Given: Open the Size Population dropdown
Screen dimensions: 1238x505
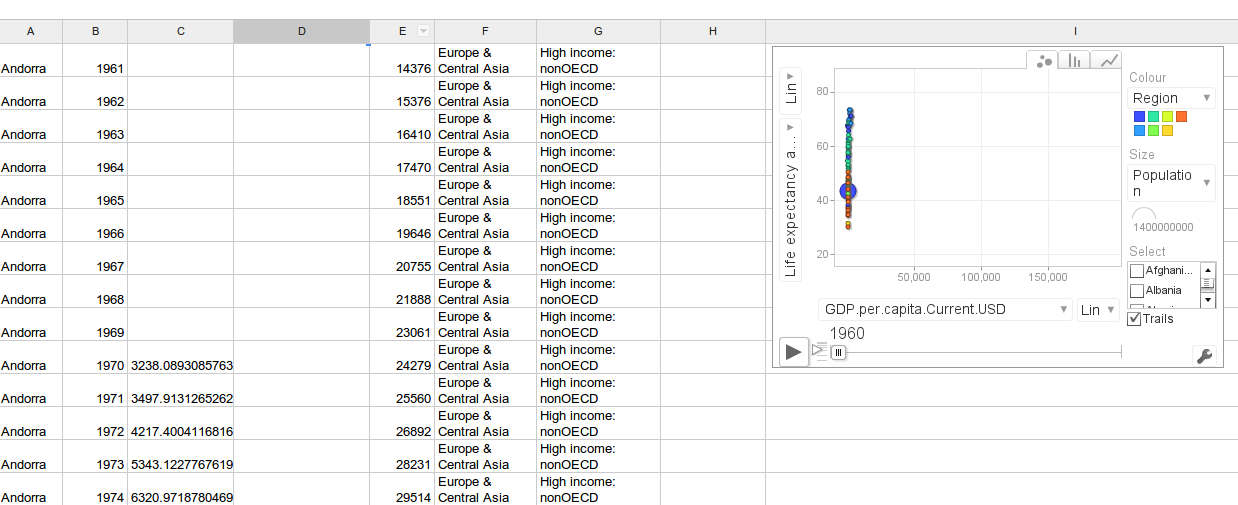Looking at the screenshot, I should (x=1171, y=183).
